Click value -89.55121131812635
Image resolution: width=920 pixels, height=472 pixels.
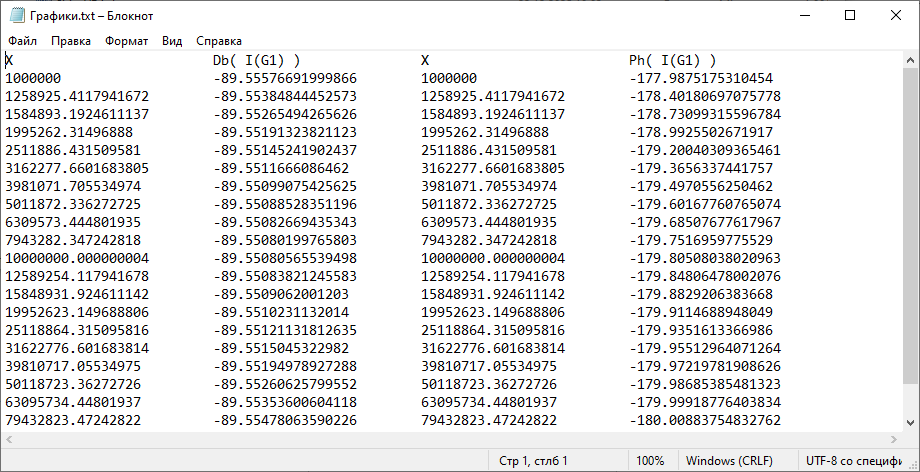point(285,331)
